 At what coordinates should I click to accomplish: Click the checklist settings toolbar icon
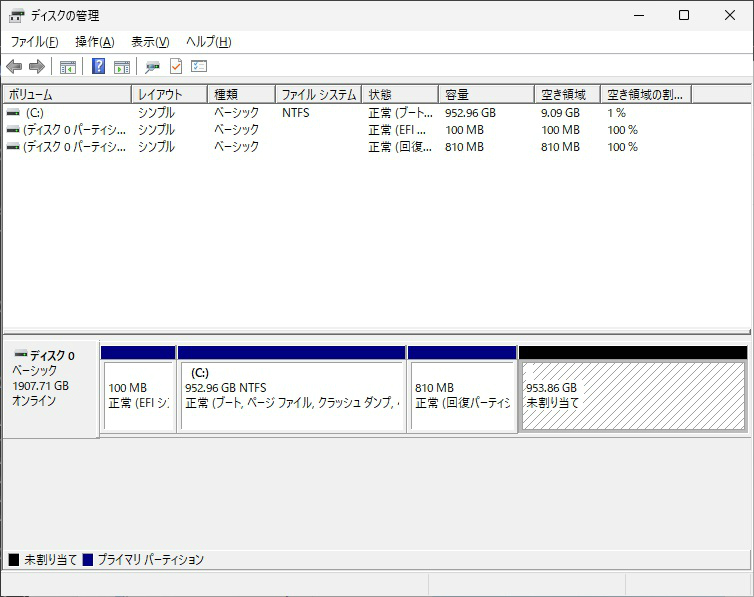[x=199, y=67]
